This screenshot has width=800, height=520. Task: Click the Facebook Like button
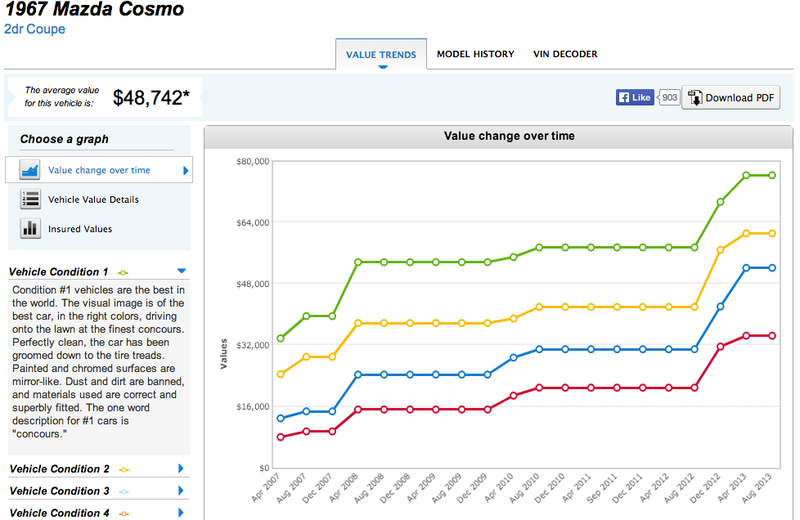point(635,97)
